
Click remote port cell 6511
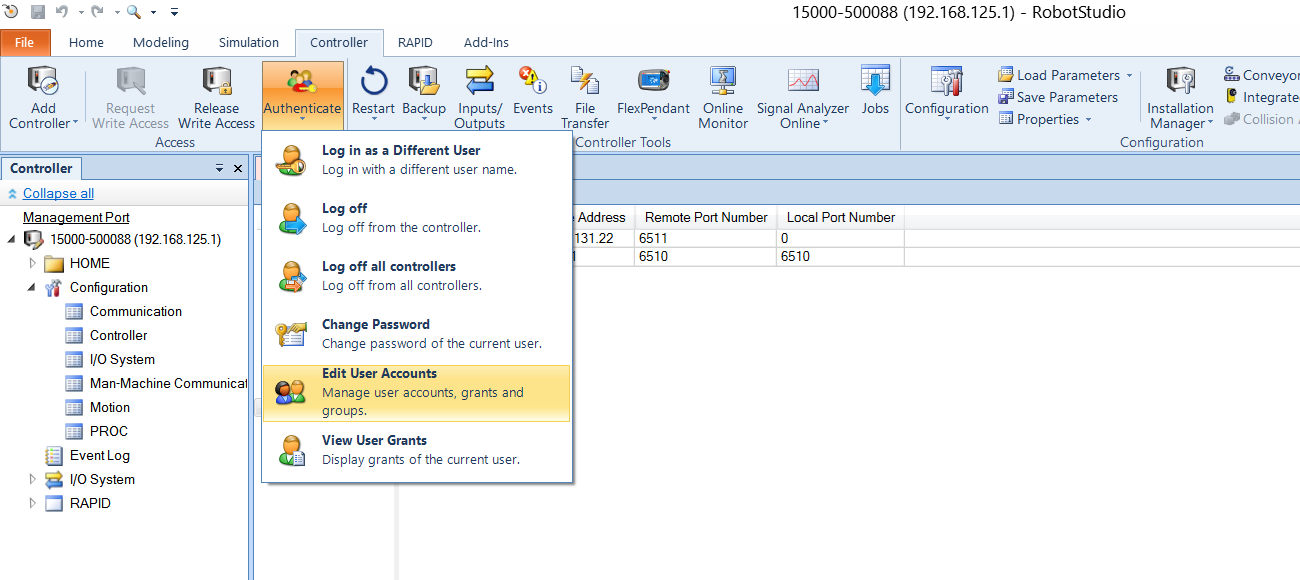tap(706, 238)
